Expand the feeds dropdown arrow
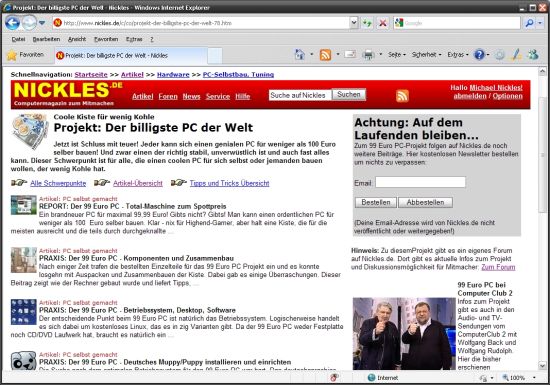The image size is (550, 385). [x=338, y=55]
